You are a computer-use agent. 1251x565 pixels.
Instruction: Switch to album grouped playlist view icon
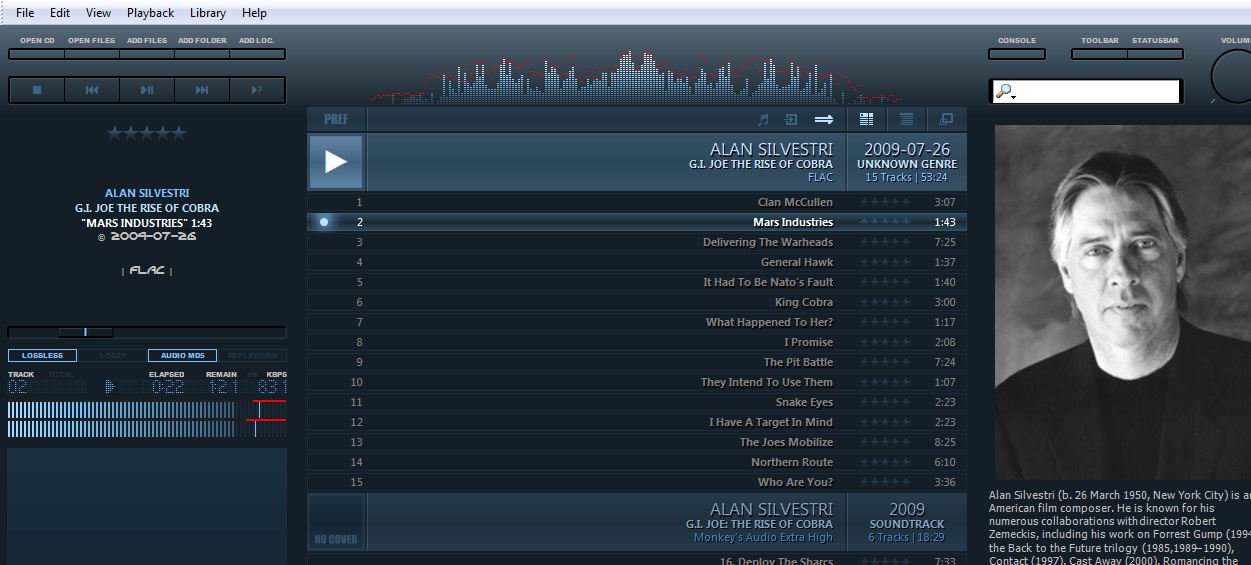pos(866,119)
